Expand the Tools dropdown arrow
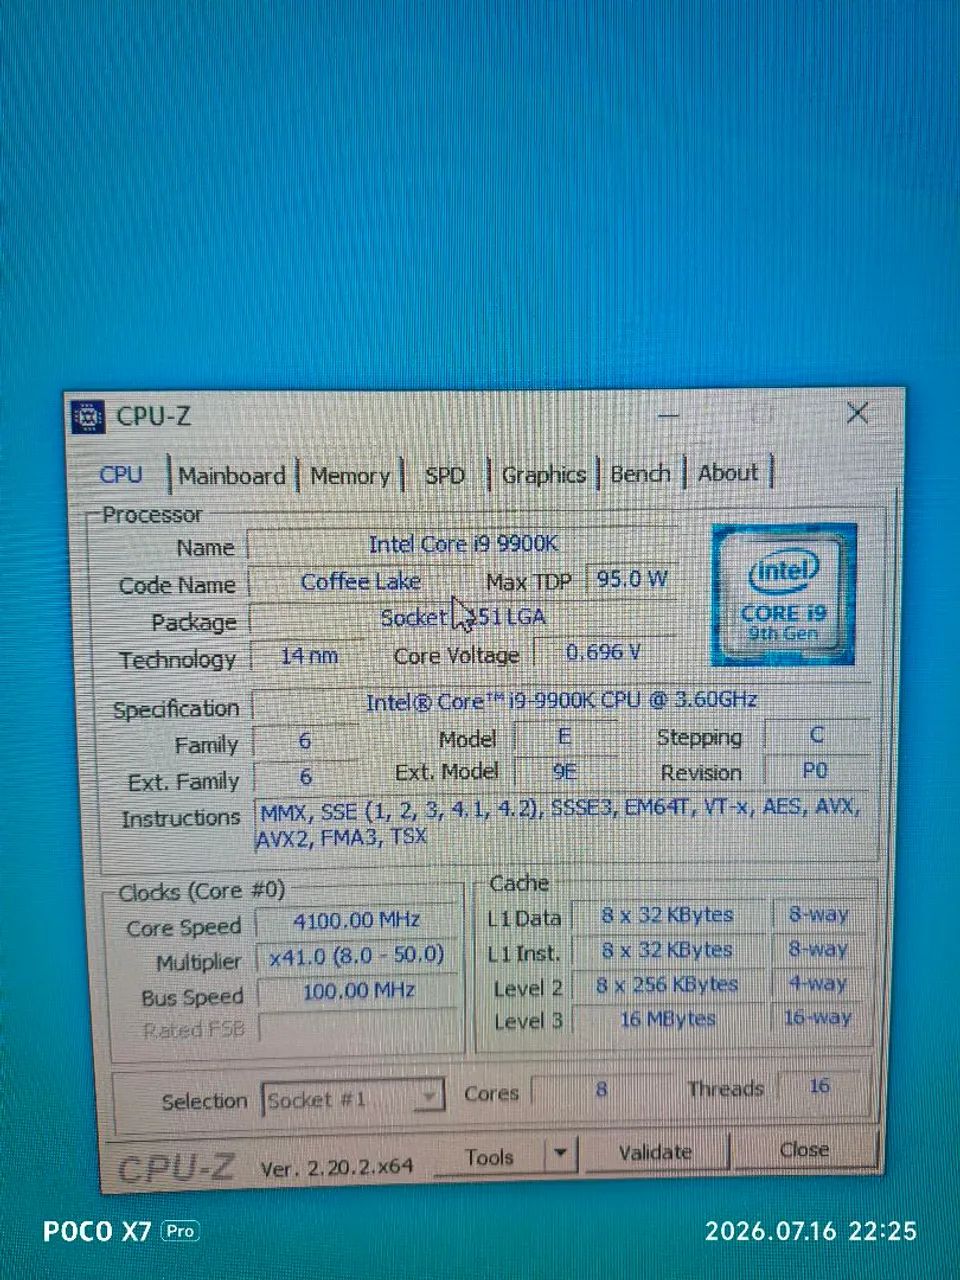 tap(561, 1154)
